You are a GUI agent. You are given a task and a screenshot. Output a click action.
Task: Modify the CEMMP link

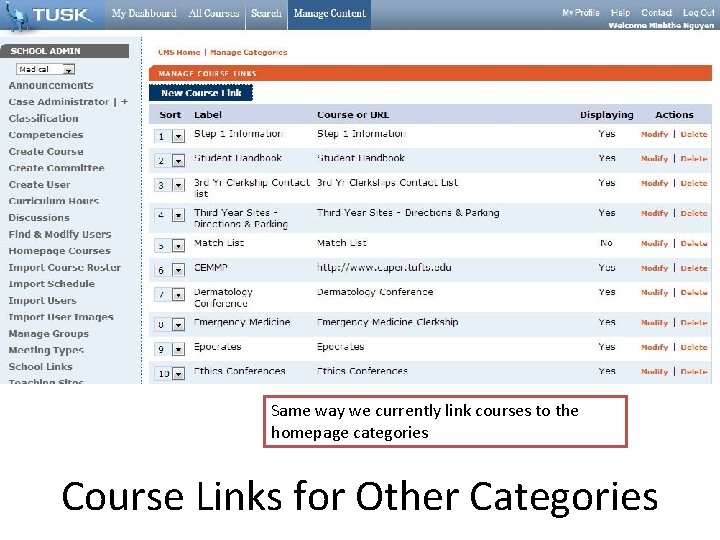tap(654, 268)
